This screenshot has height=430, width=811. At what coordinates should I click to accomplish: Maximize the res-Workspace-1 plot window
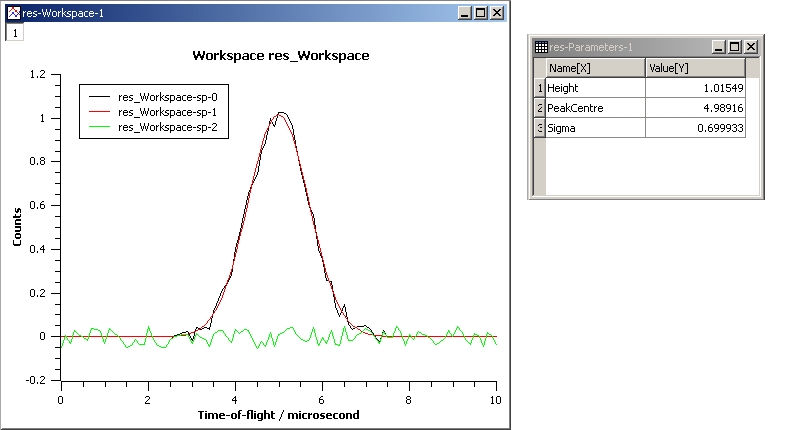[x=481, y=13]
